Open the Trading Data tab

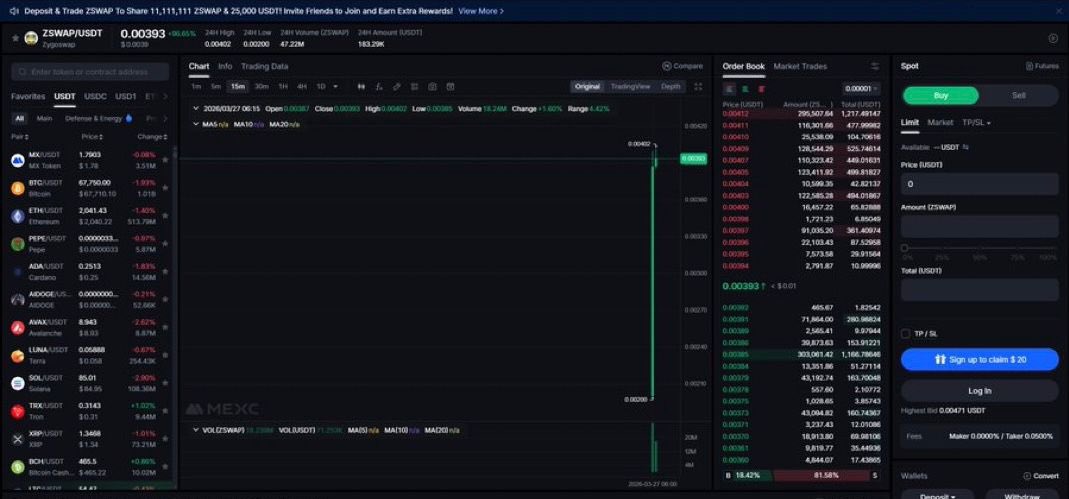(x=264, y=67)
